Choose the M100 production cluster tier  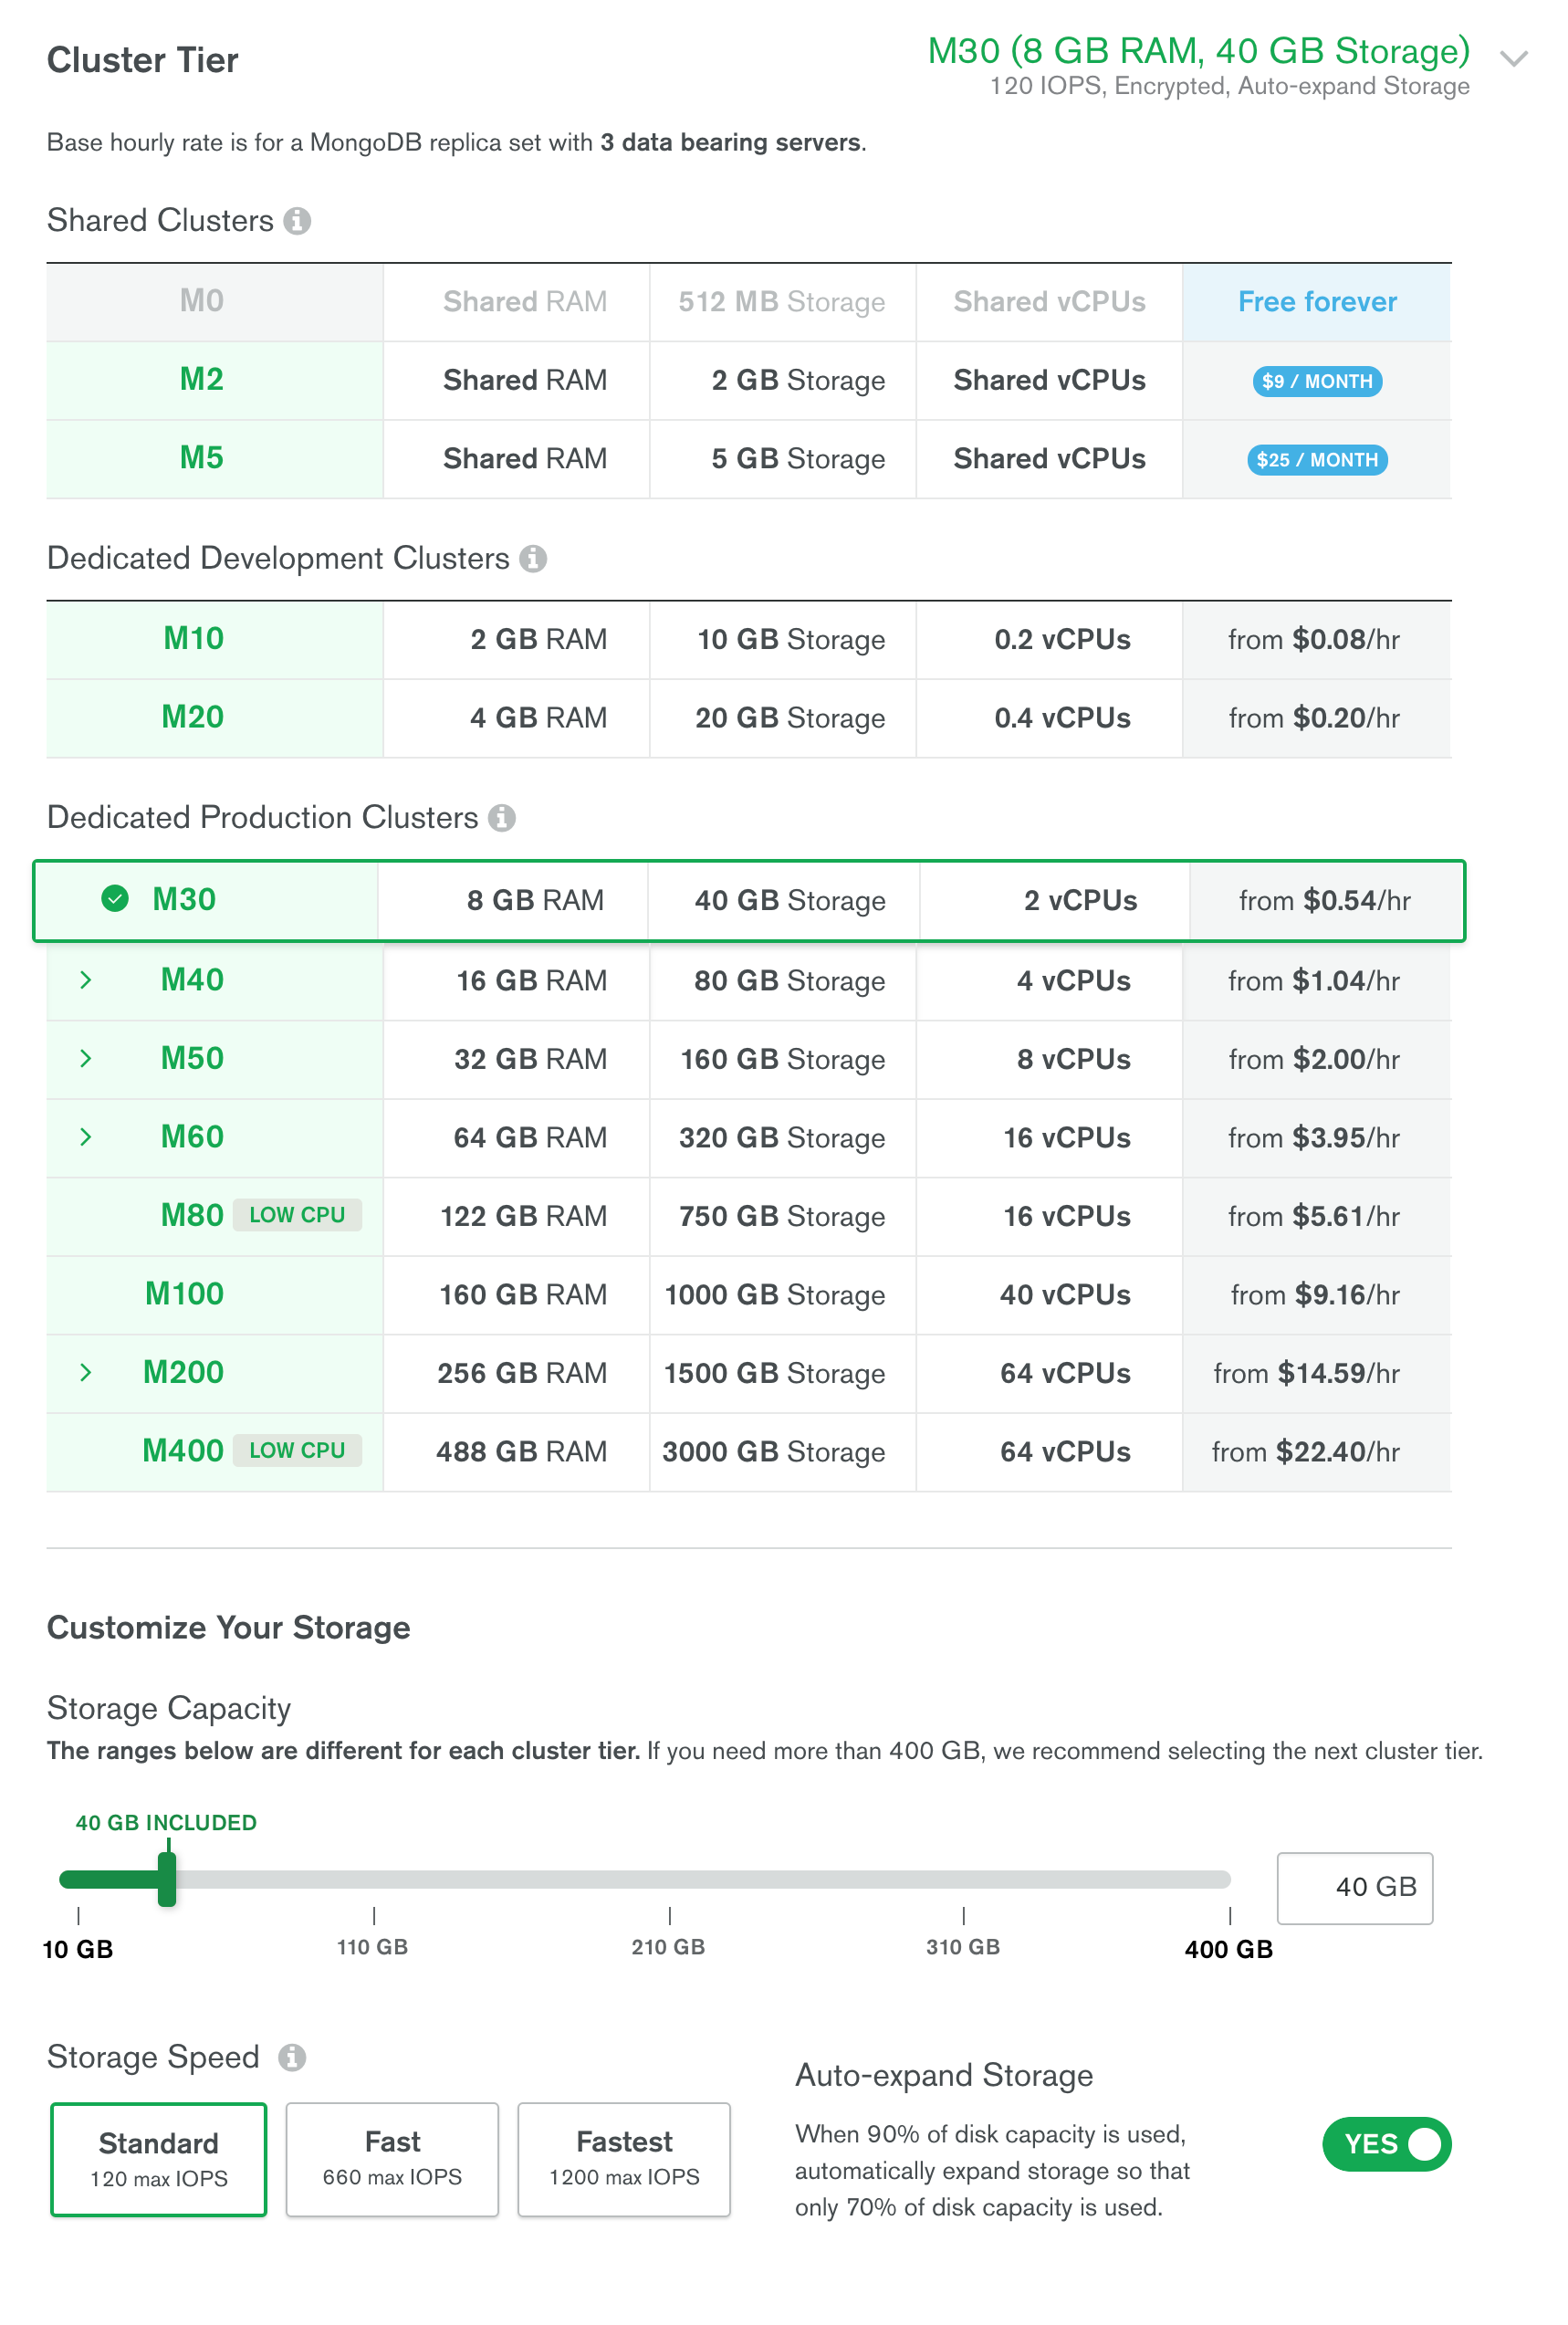pyautogui.click(x=185, y=1294)
